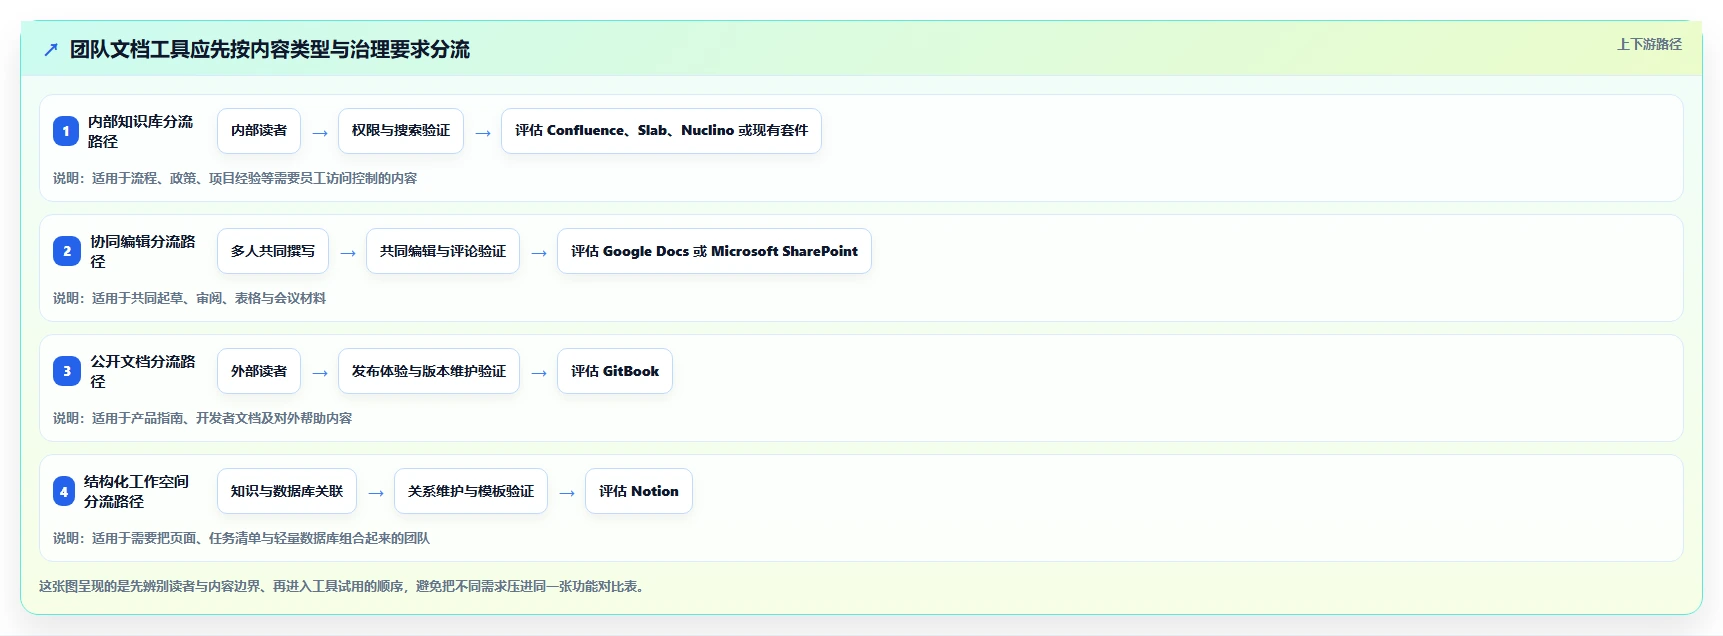Screen dimensions: 1723x636
Task: Select the 内部读者 step box
Action: tap(259, 131)
